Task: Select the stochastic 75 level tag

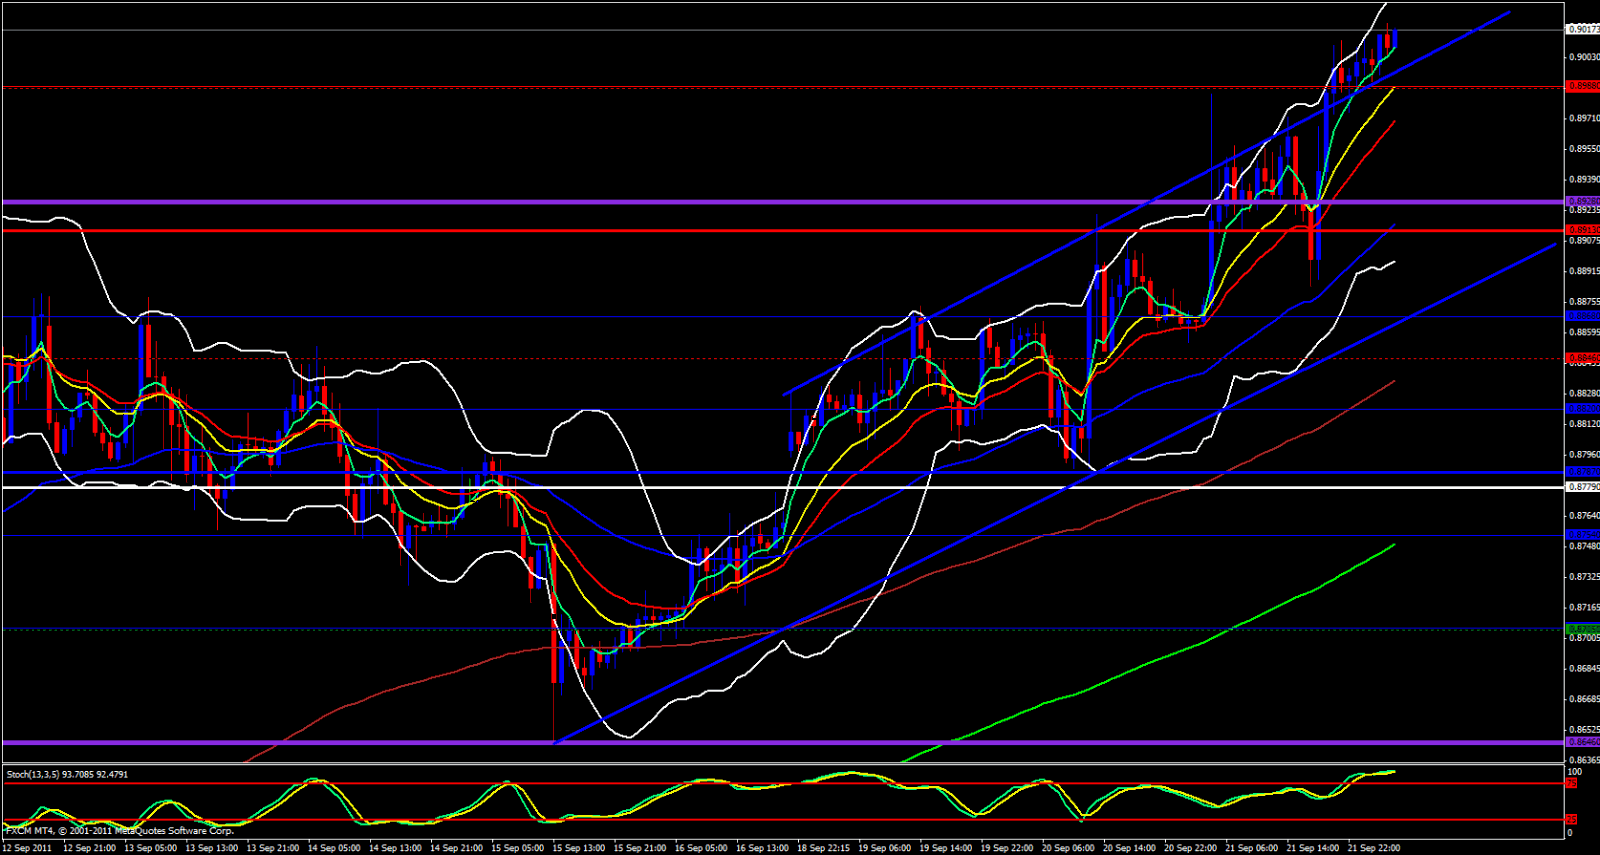Action: (x=1572, y=783)
